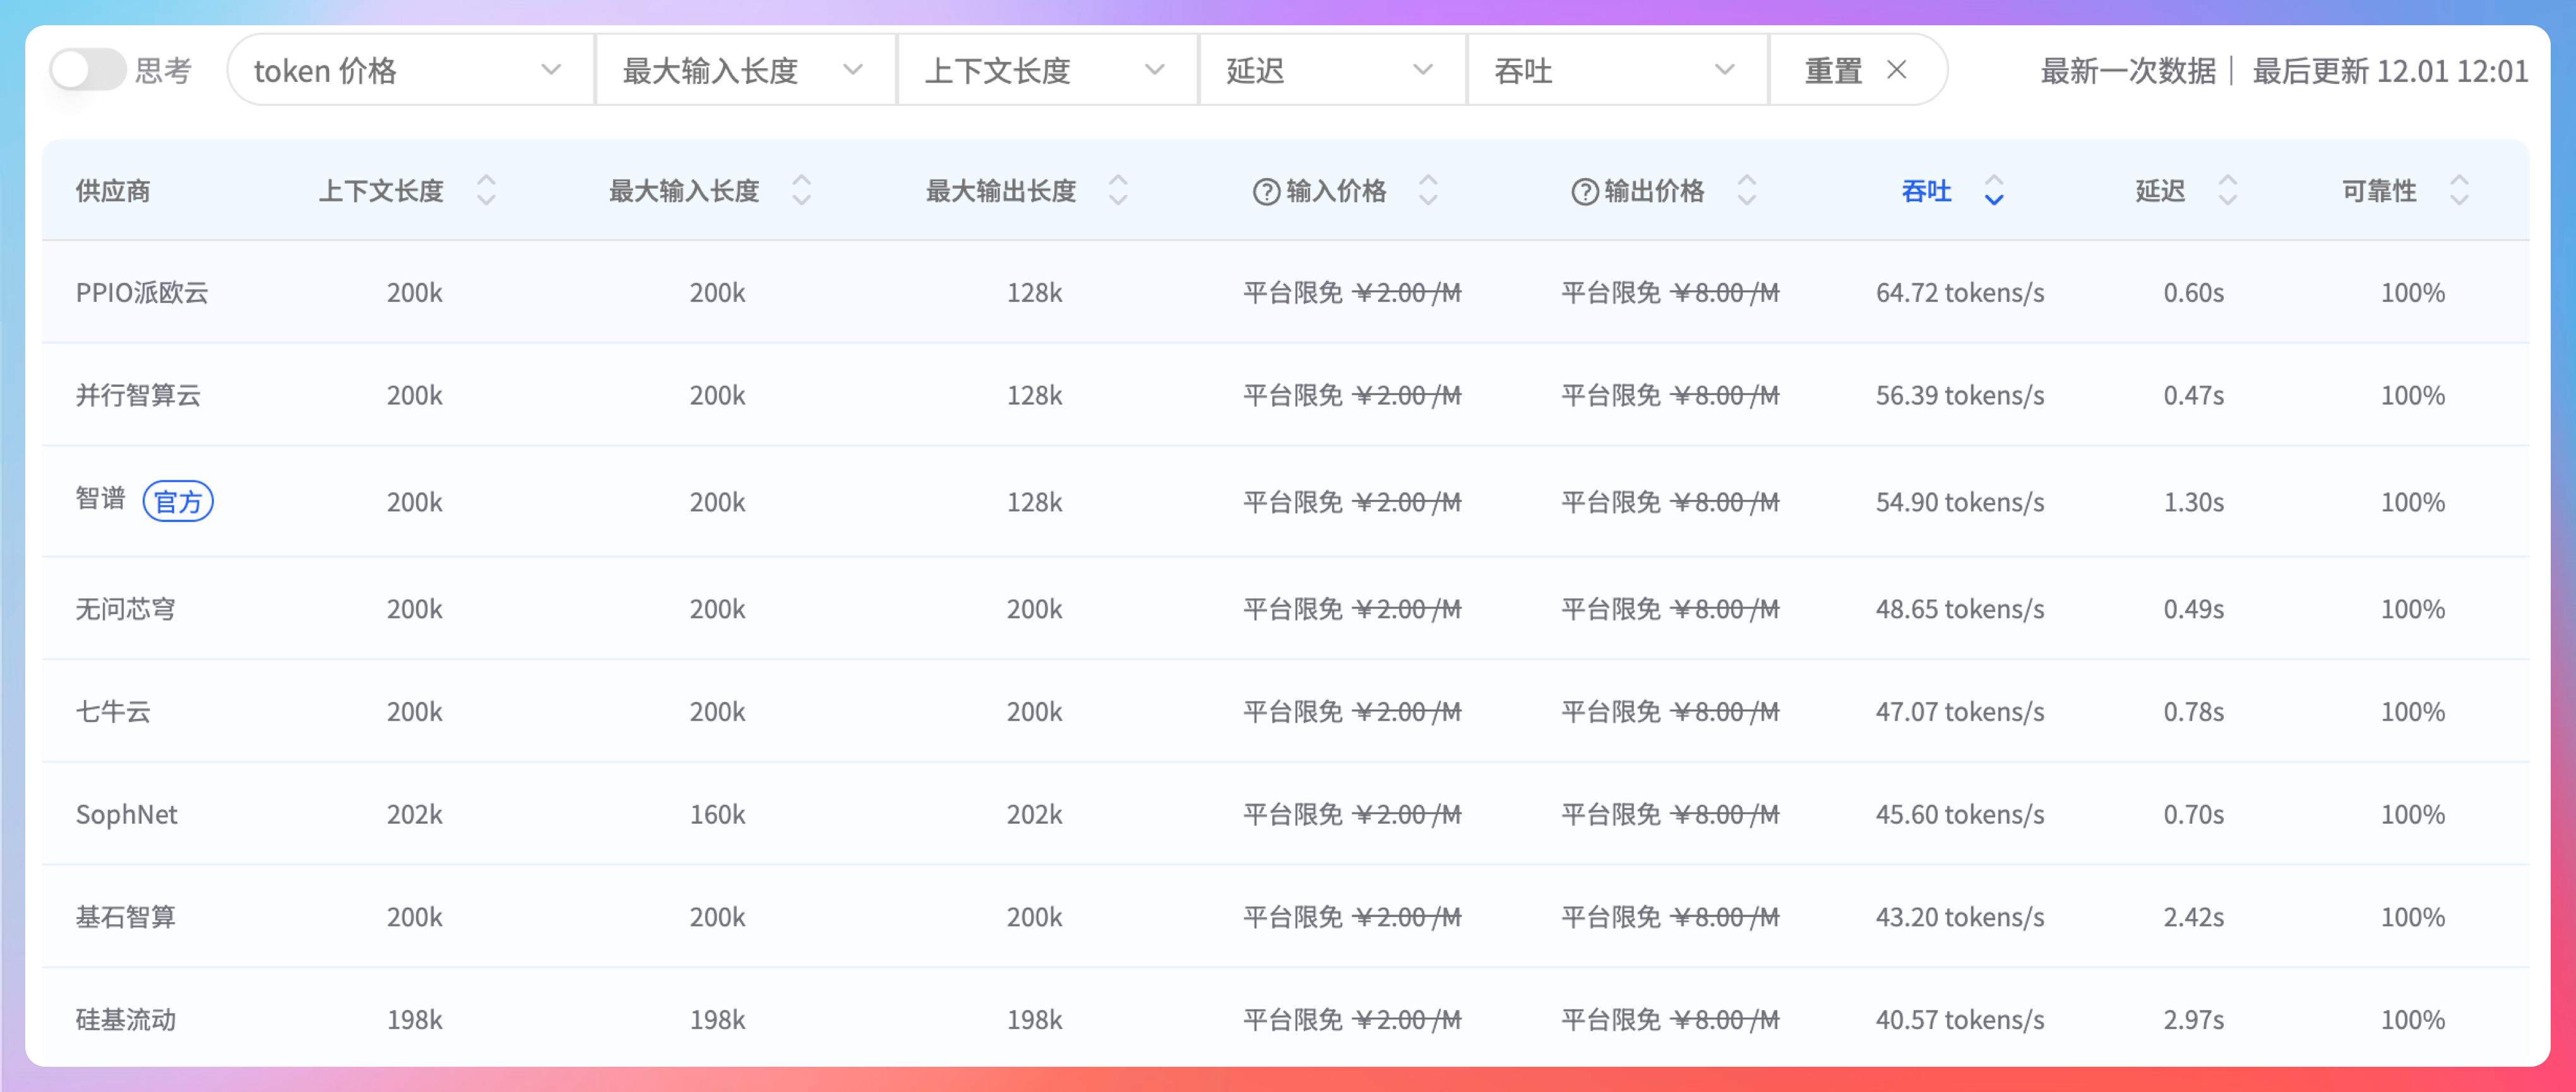
Task: Sort by 最大输入长度 column arrows
Action: point(801,190)
